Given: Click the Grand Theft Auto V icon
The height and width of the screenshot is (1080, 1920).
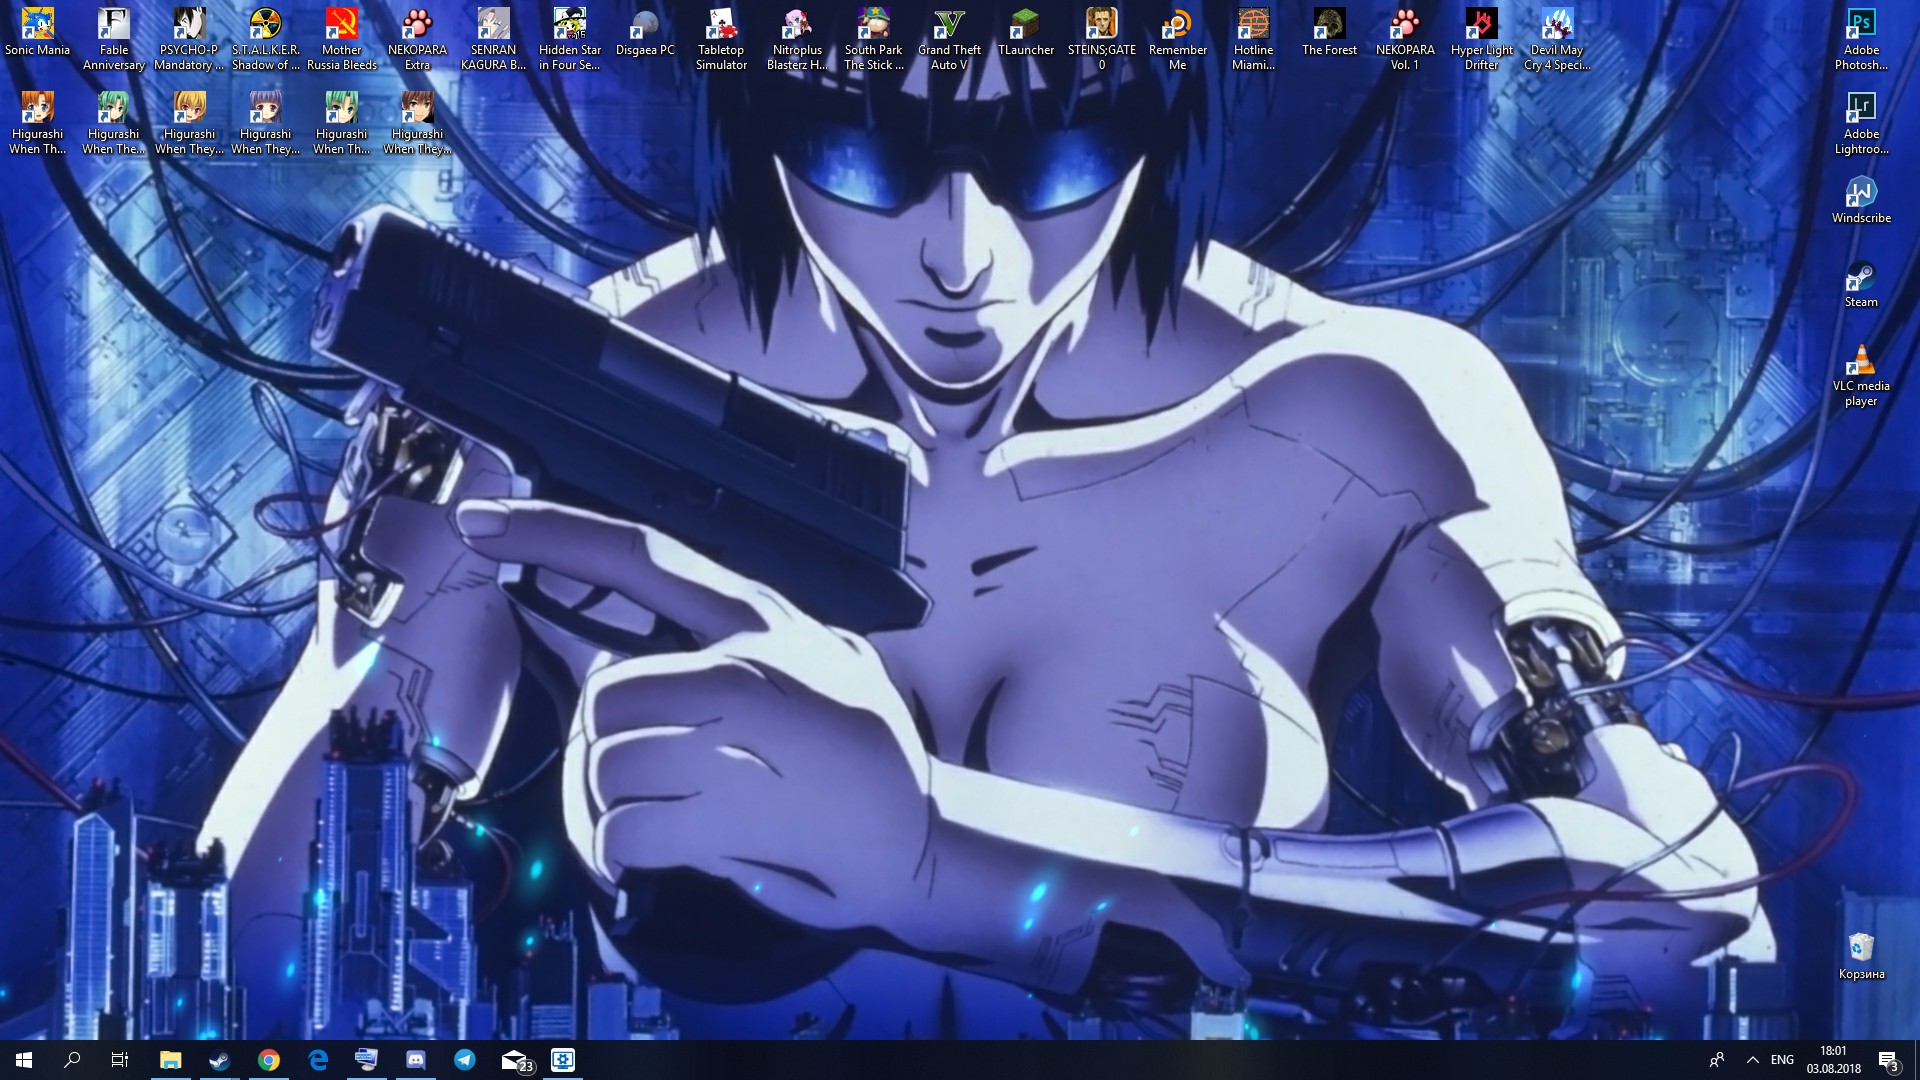Looking at the screenshot, I should click(949, 40).
